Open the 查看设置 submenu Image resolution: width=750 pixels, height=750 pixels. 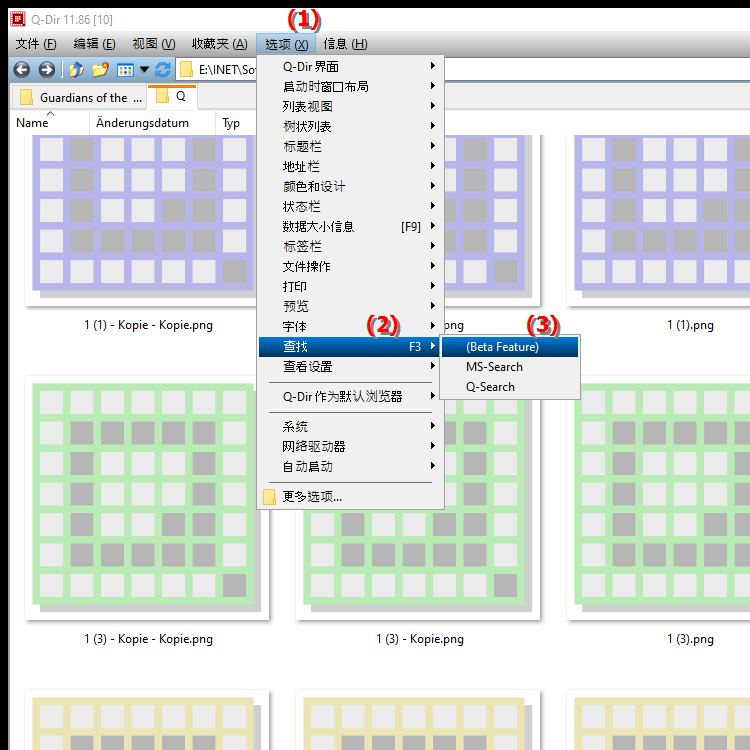point(350,367)
